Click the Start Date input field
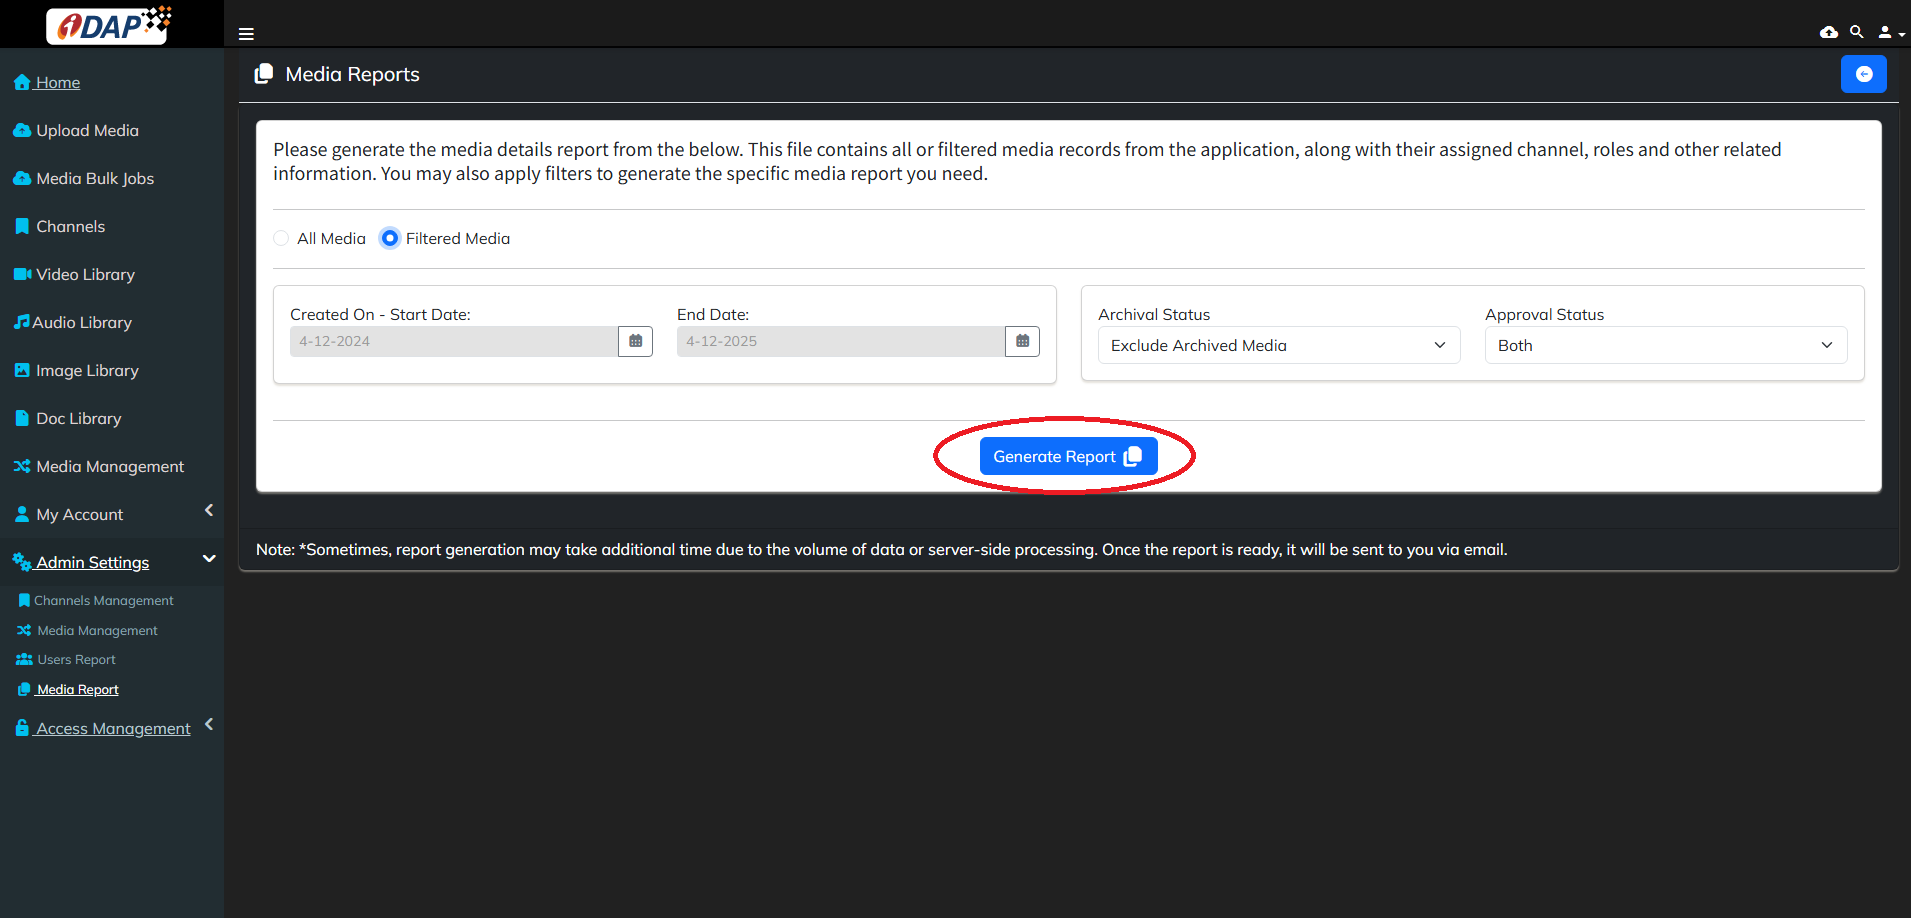Image resolution: width=1911 pixels, height=918 pixels. (x=454, y=341)
